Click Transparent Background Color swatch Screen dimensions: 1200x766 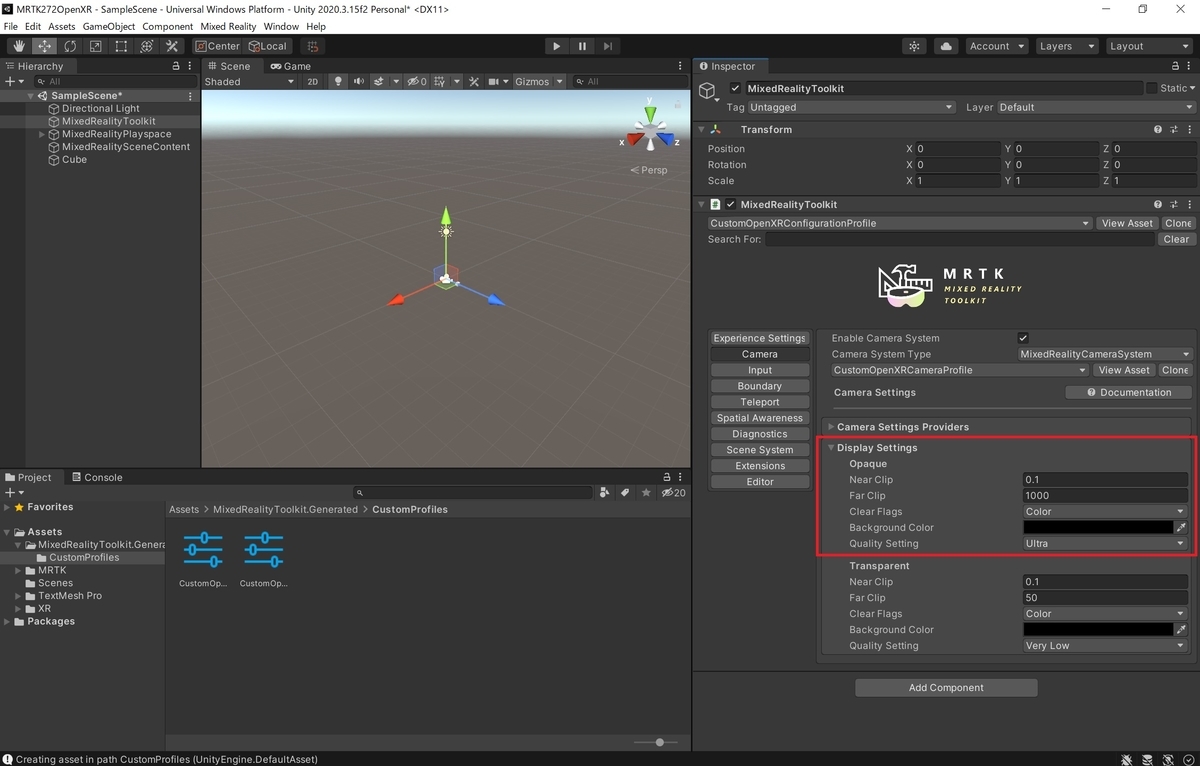click(1098, 630)
